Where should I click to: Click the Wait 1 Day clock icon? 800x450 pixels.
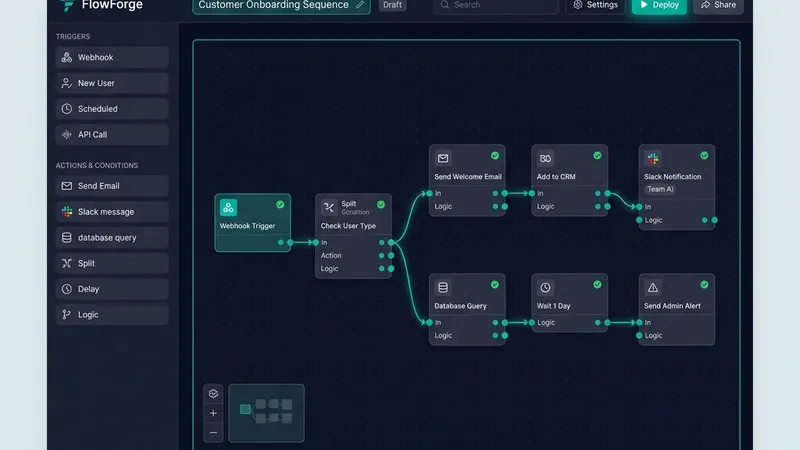(545, 288)
